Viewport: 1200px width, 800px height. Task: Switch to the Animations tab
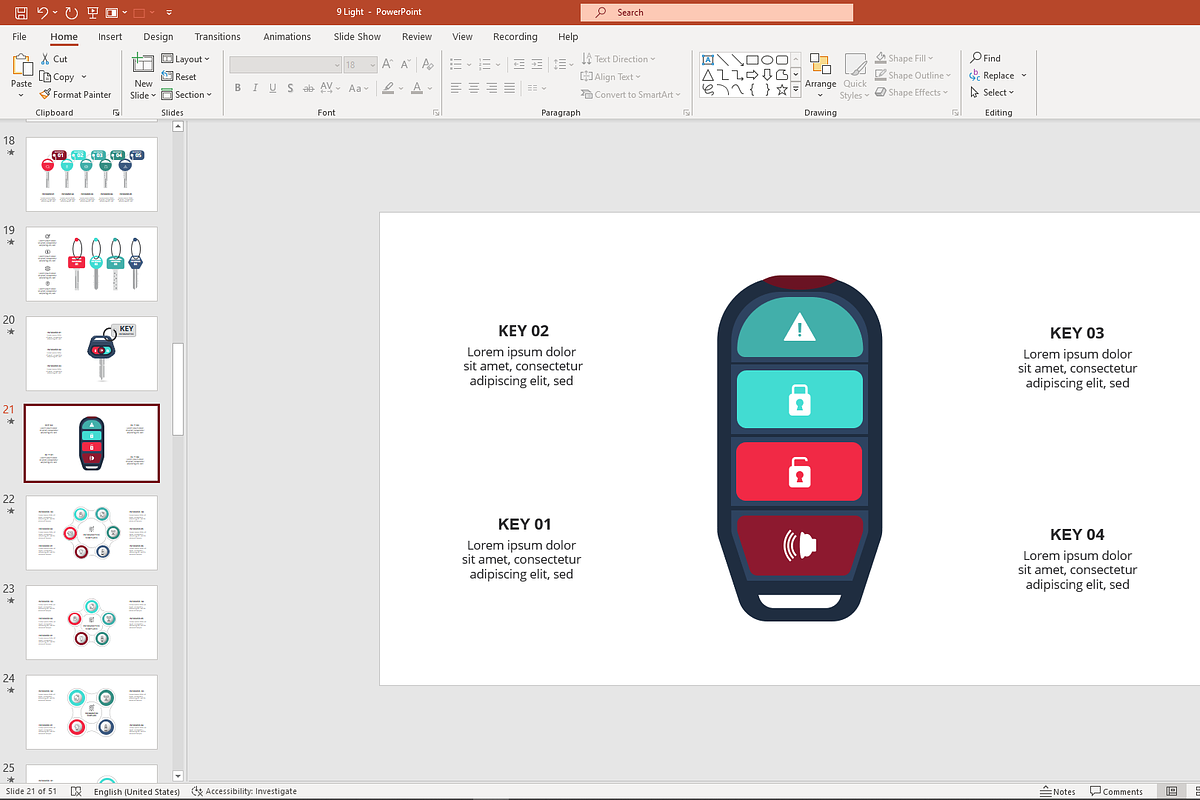click(x=287, y=37)
